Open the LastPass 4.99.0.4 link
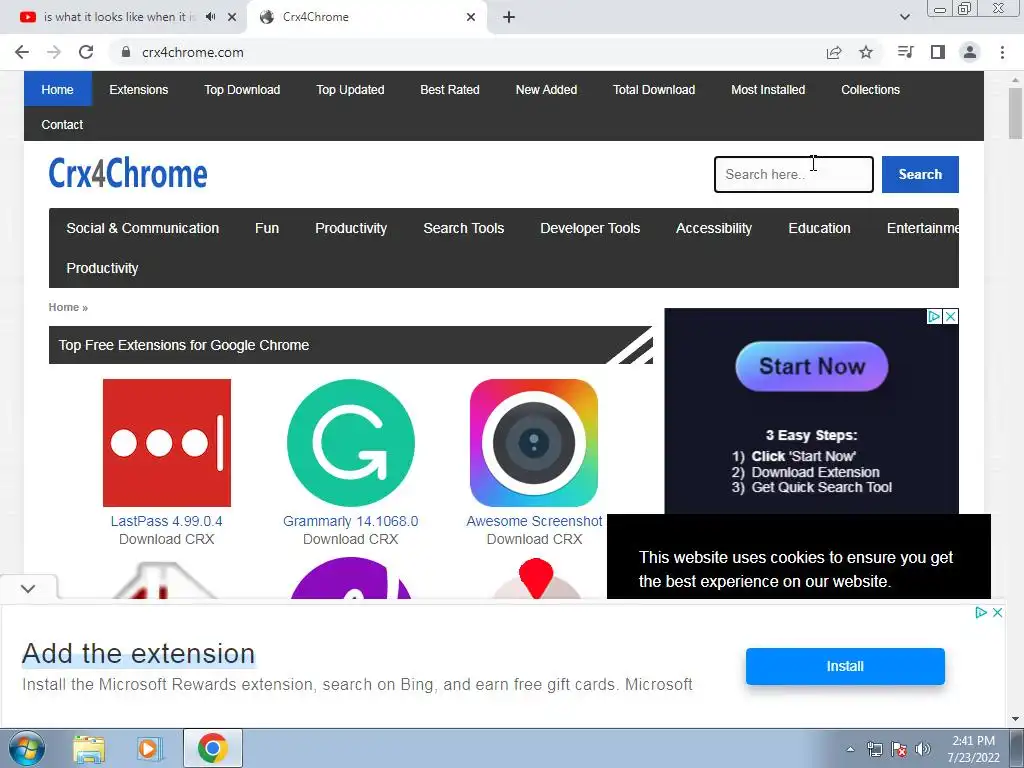 tap(167, 521)
